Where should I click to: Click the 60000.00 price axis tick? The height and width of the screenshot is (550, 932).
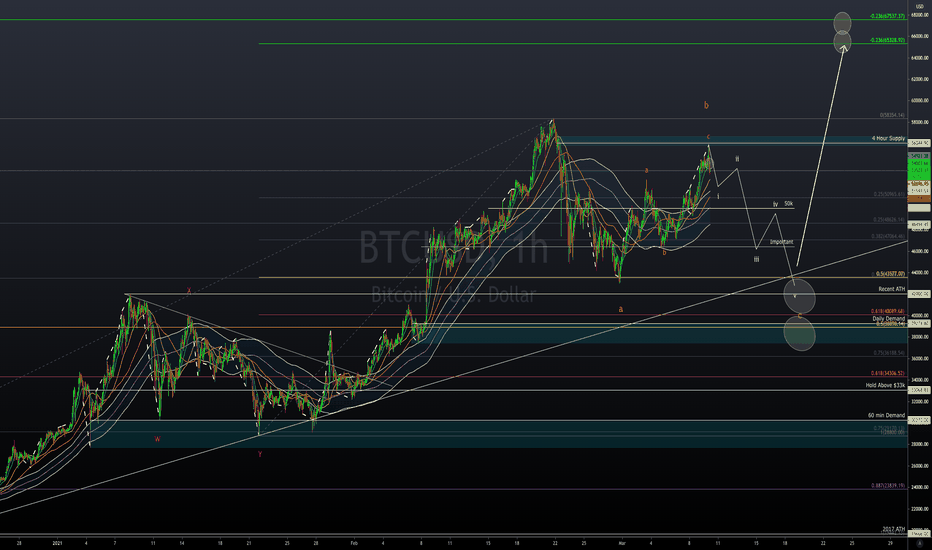(x=920, y=100)
